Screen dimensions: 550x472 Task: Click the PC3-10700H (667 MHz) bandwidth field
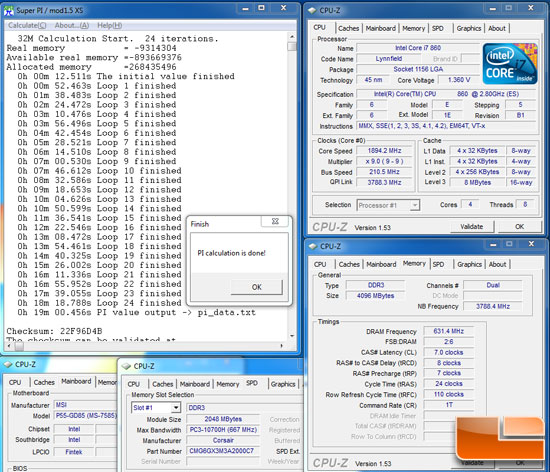tap(223, 430)
